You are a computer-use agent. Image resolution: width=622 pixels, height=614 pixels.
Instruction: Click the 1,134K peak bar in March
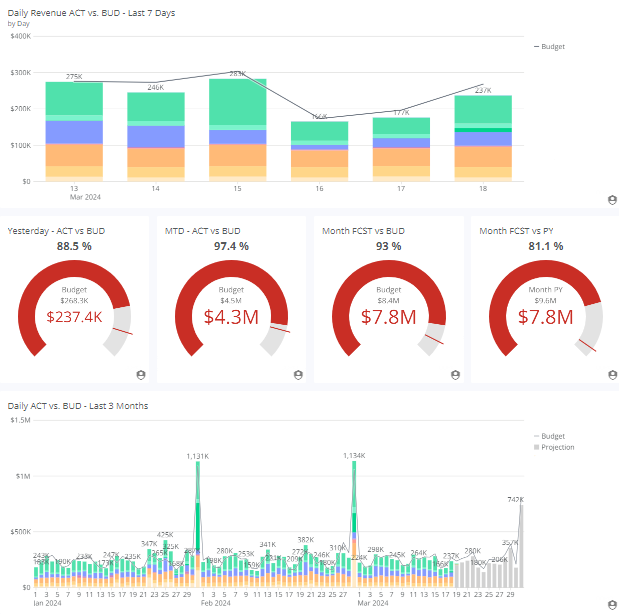coord(354,520)
